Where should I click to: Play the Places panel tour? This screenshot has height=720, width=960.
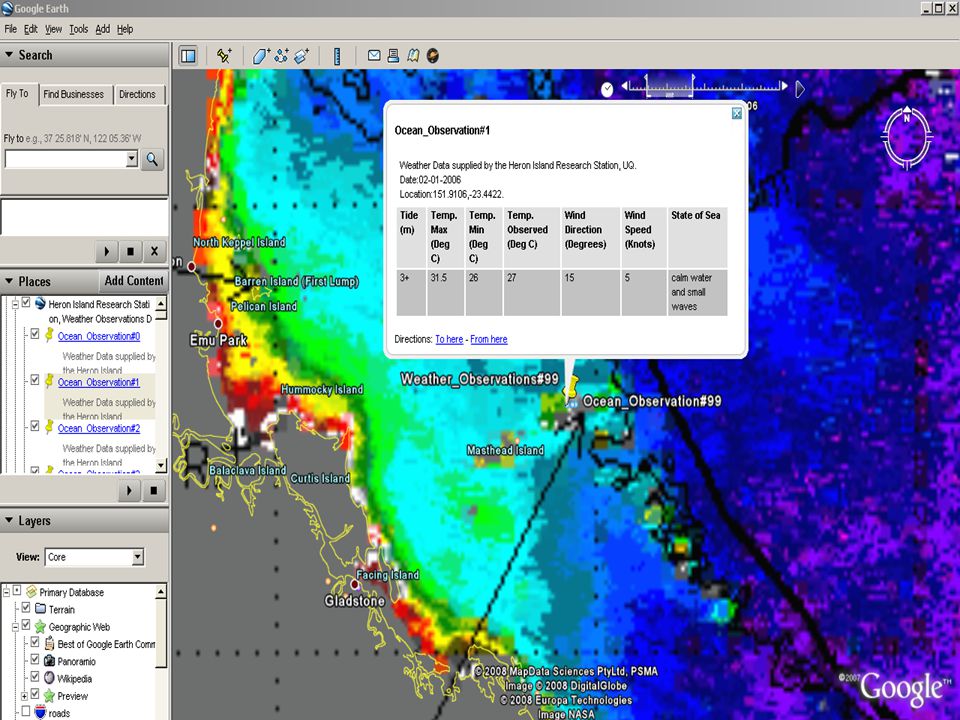pyautogui.click(x=129, y=490)
